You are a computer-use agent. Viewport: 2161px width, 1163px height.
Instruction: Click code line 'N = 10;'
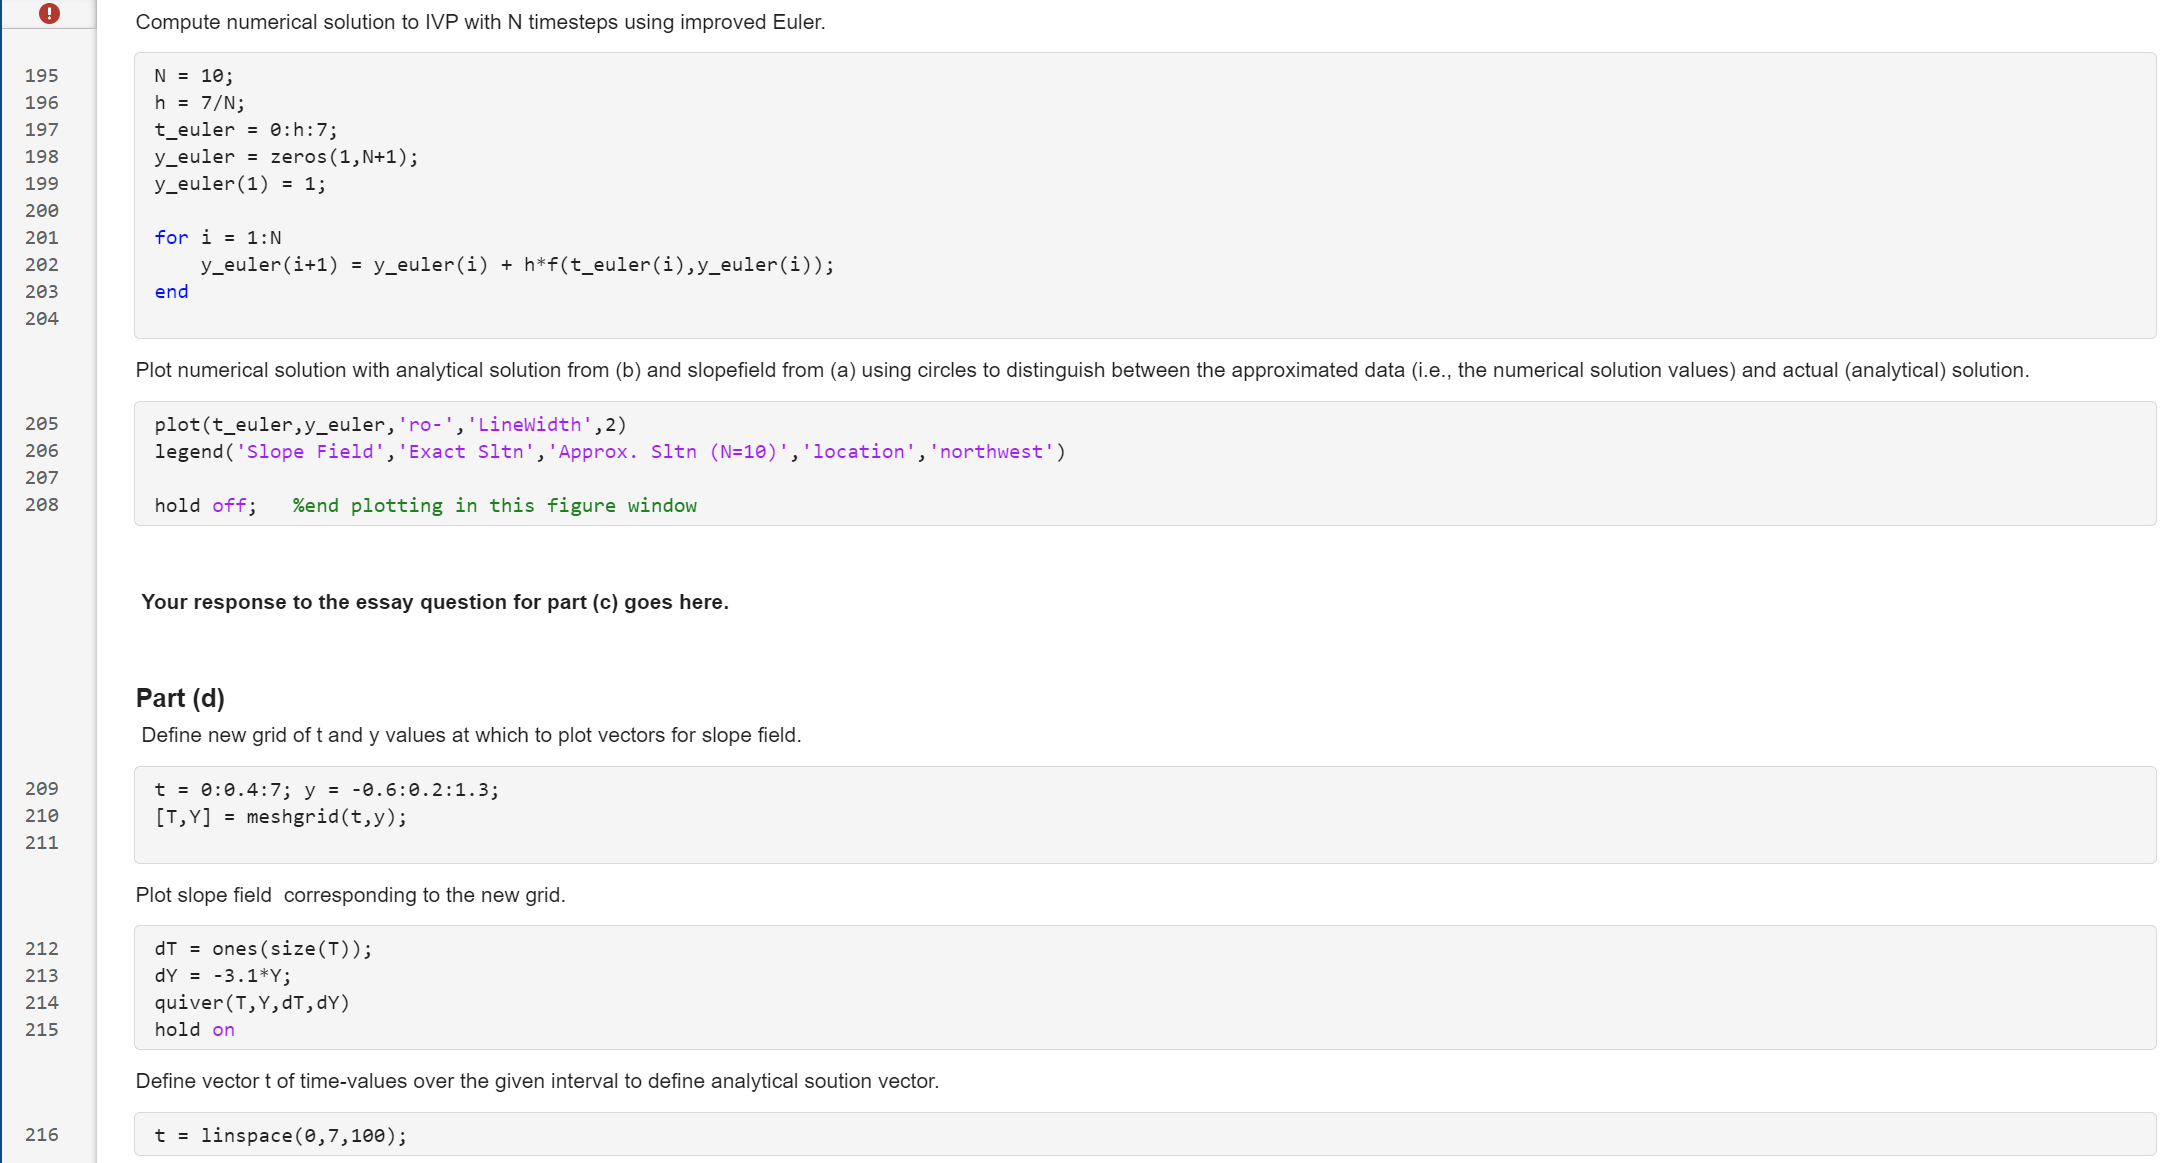pos(194,76)
